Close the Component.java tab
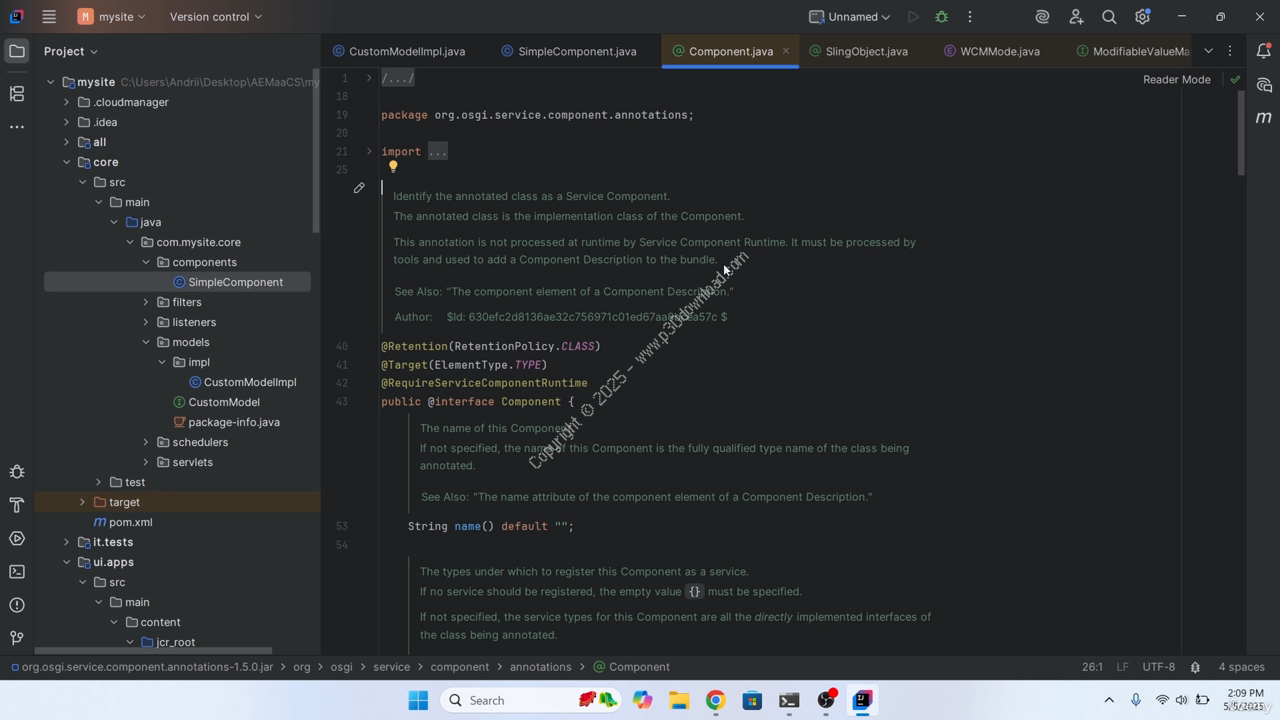The height and width of the screenshot is (720, 1280). coord(786,51)
